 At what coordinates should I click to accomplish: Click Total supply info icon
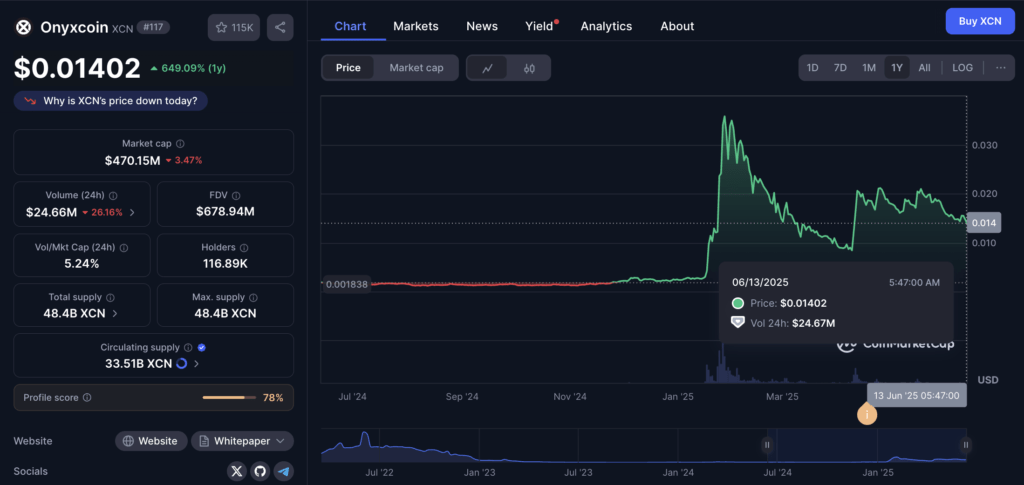(110, 298)
